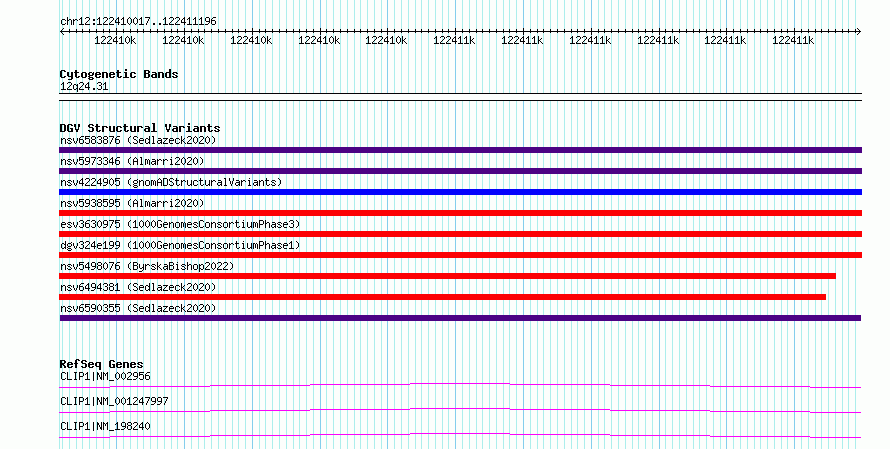Open the CLIP1|NM_001247997 transcript label
This screenshot has height=449, width=890.
[x=114, y=401]
